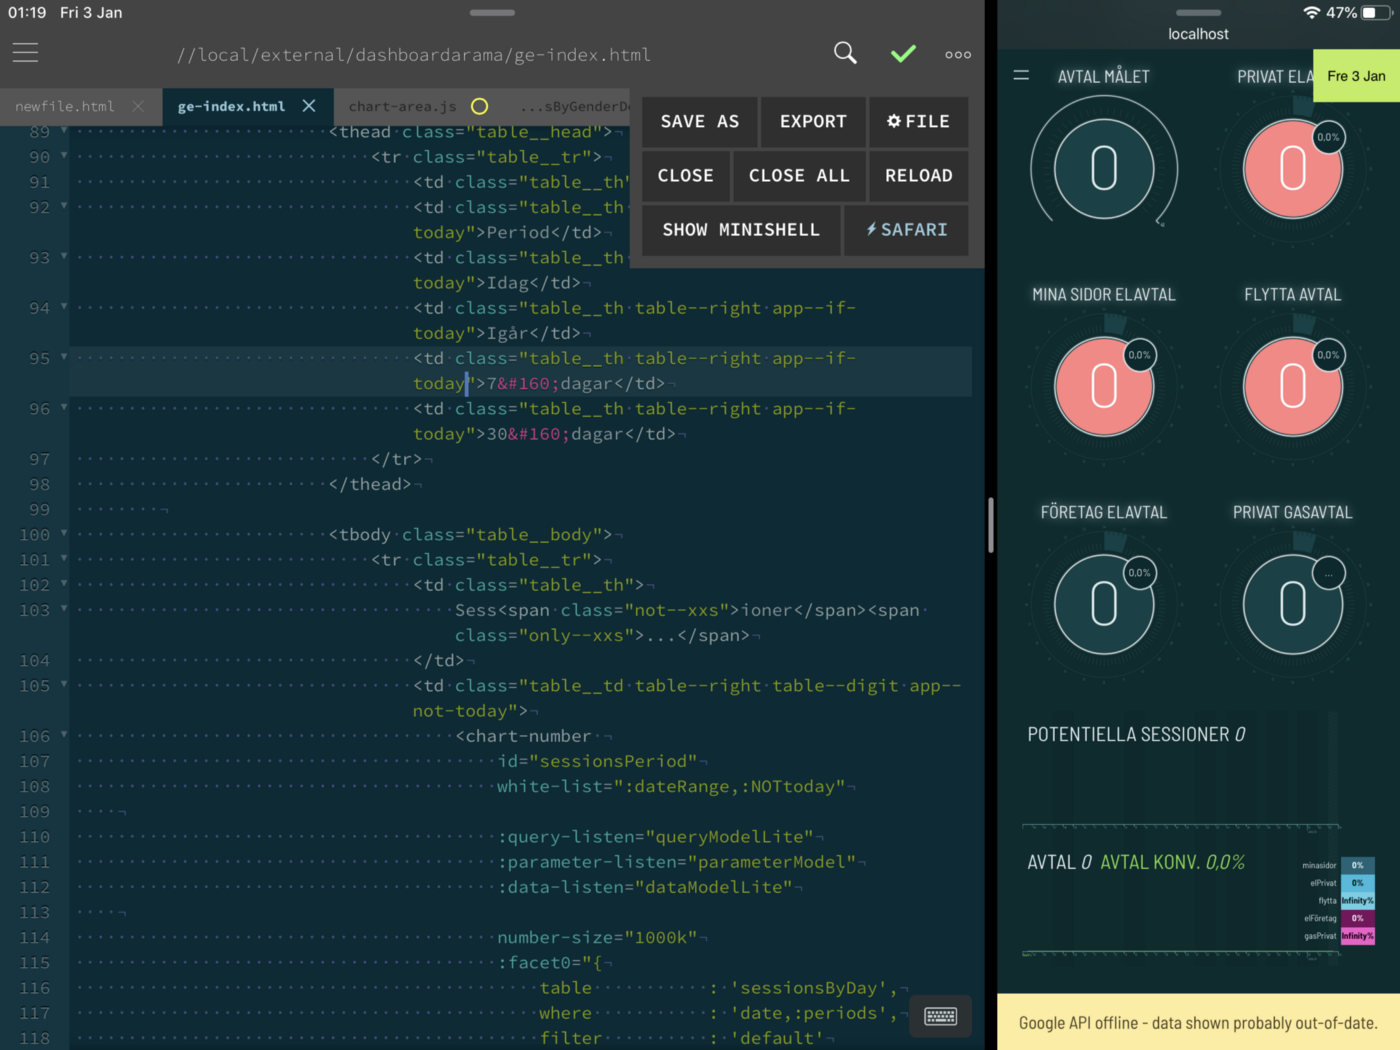Collapse the fold arrow at line 92

pos(64,205)
